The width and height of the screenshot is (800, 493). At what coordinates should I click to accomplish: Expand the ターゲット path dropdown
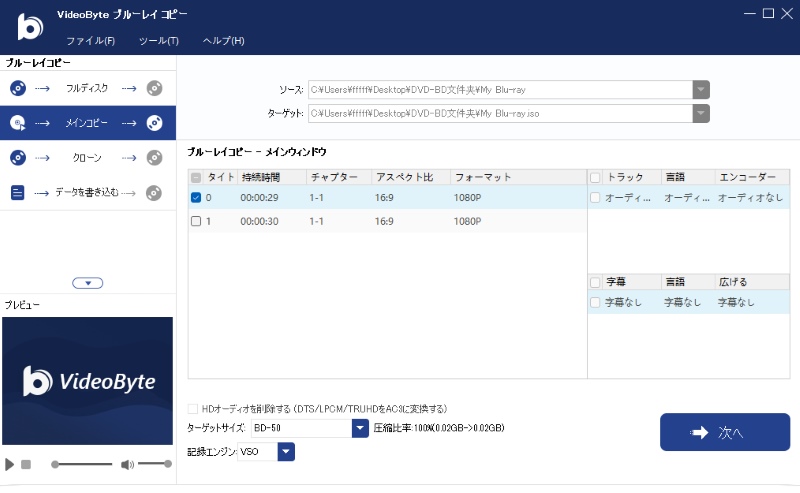tap(701, 113)
